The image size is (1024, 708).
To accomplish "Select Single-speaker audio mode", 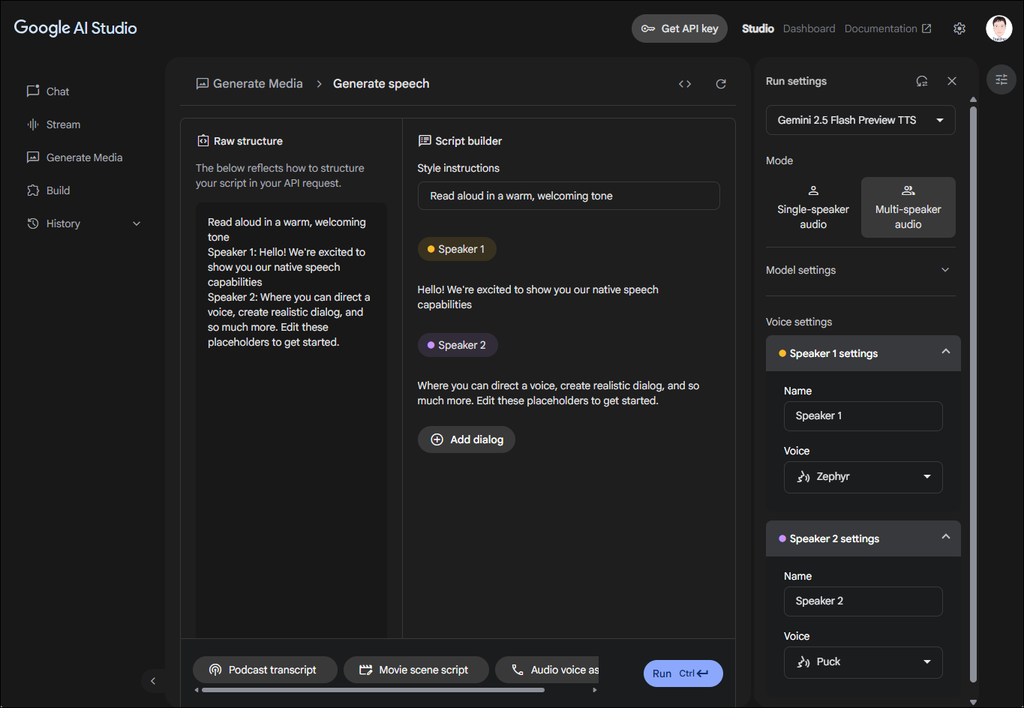I will pos(813,207).
